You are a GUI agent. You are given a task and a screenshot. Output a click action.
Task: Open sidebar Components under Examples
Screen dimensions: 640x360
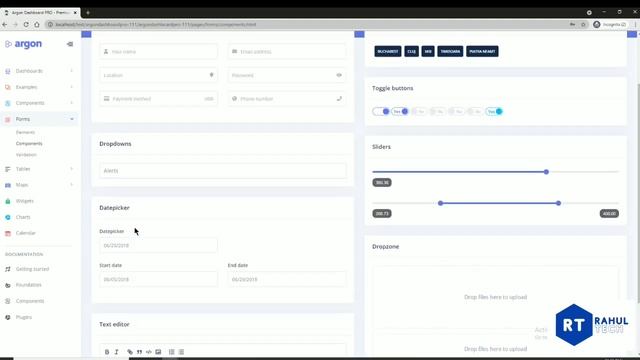(x=30, y=103)
